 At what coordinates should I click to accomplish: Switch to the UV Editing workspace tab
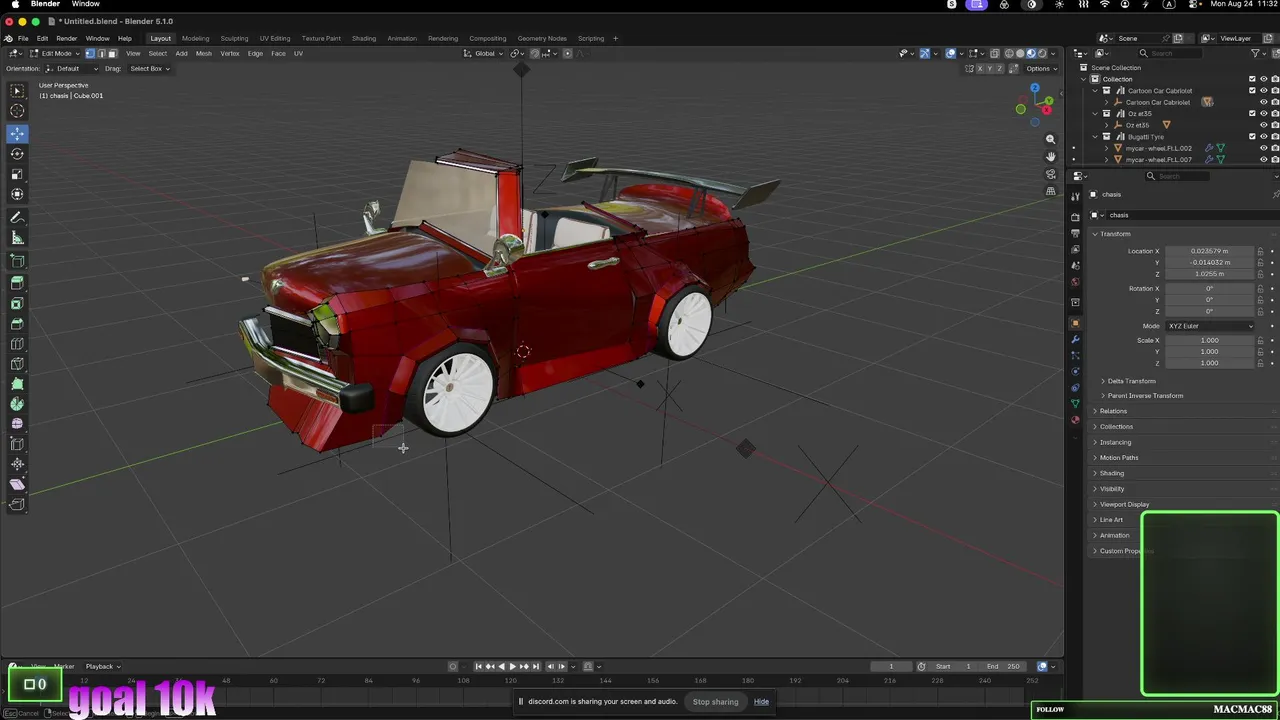pyautogui.click(x=275, y=38)
